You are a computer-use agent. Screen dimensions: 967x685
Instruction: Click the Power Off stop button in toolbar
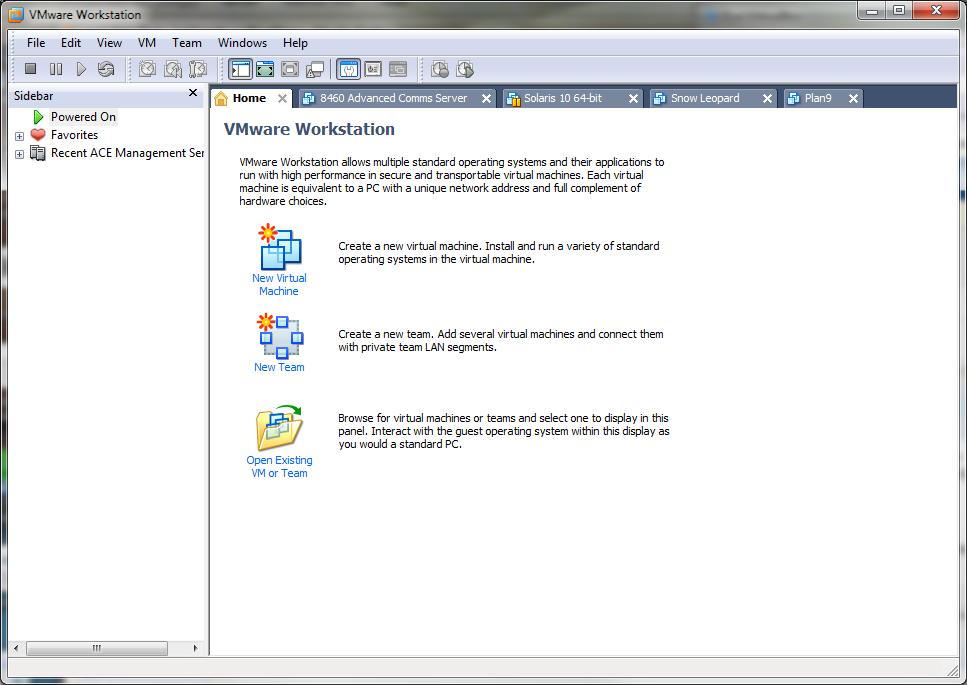[x=31, y=69]
